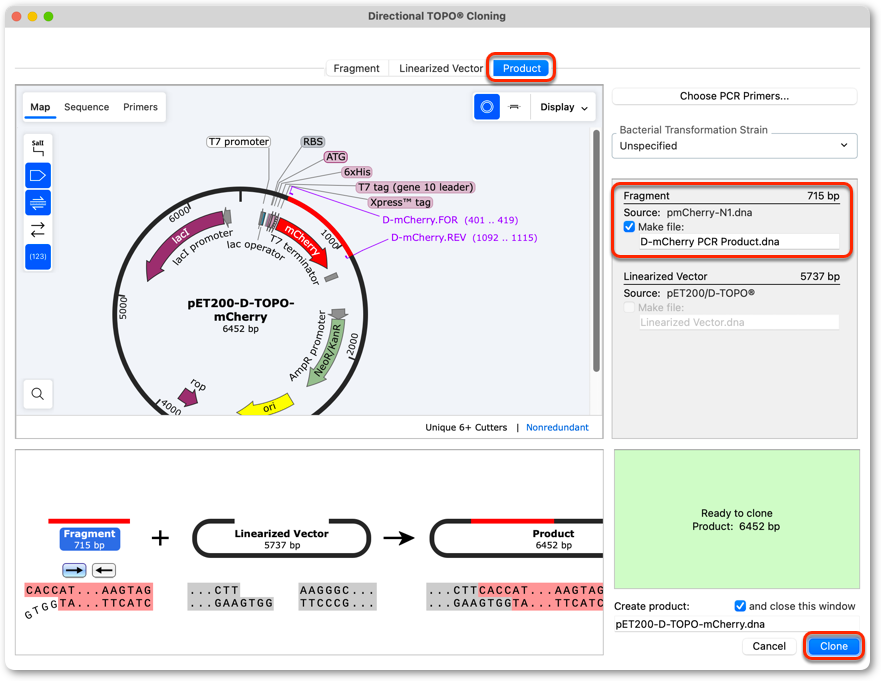Click the T7 promoter label
This screenshot has width=881, height=681.
click(x=239, y=142)
